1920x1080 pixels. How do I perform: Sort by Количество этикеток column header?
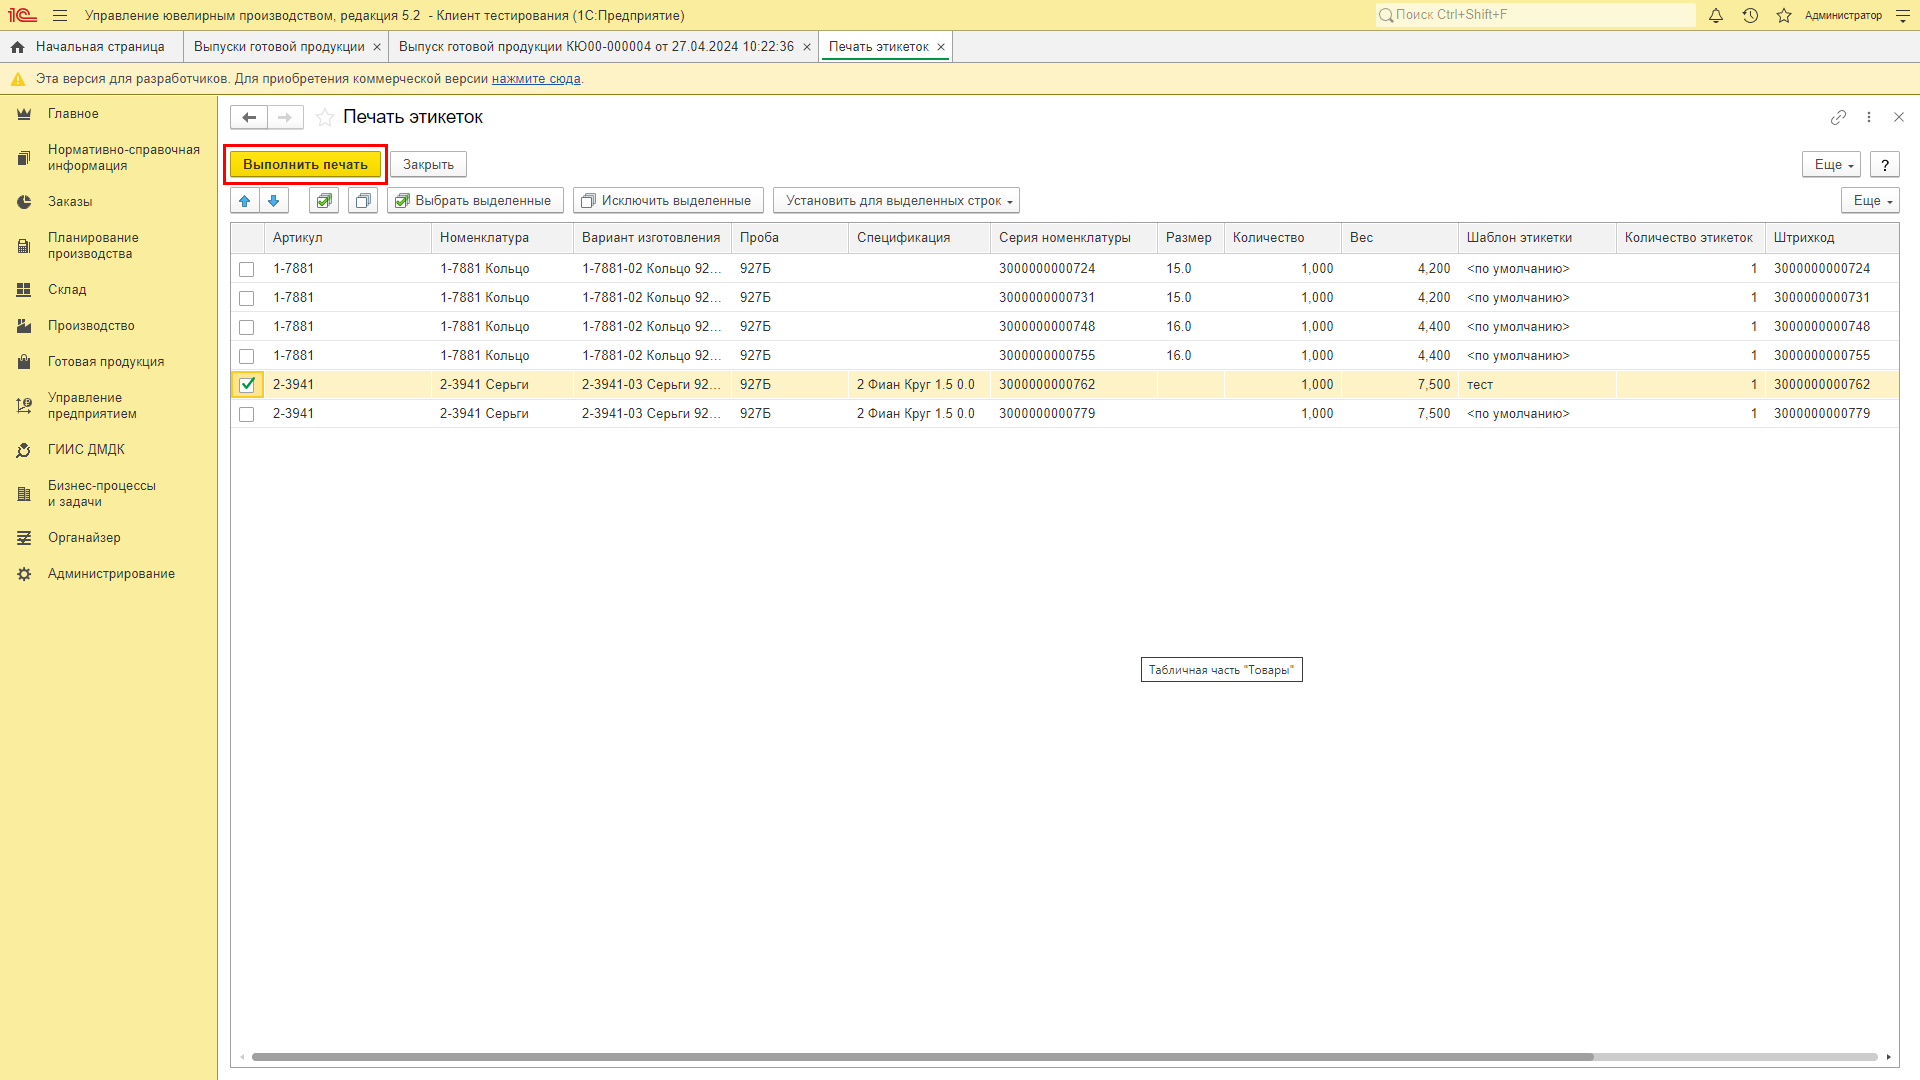click(x=1691, y=238)
